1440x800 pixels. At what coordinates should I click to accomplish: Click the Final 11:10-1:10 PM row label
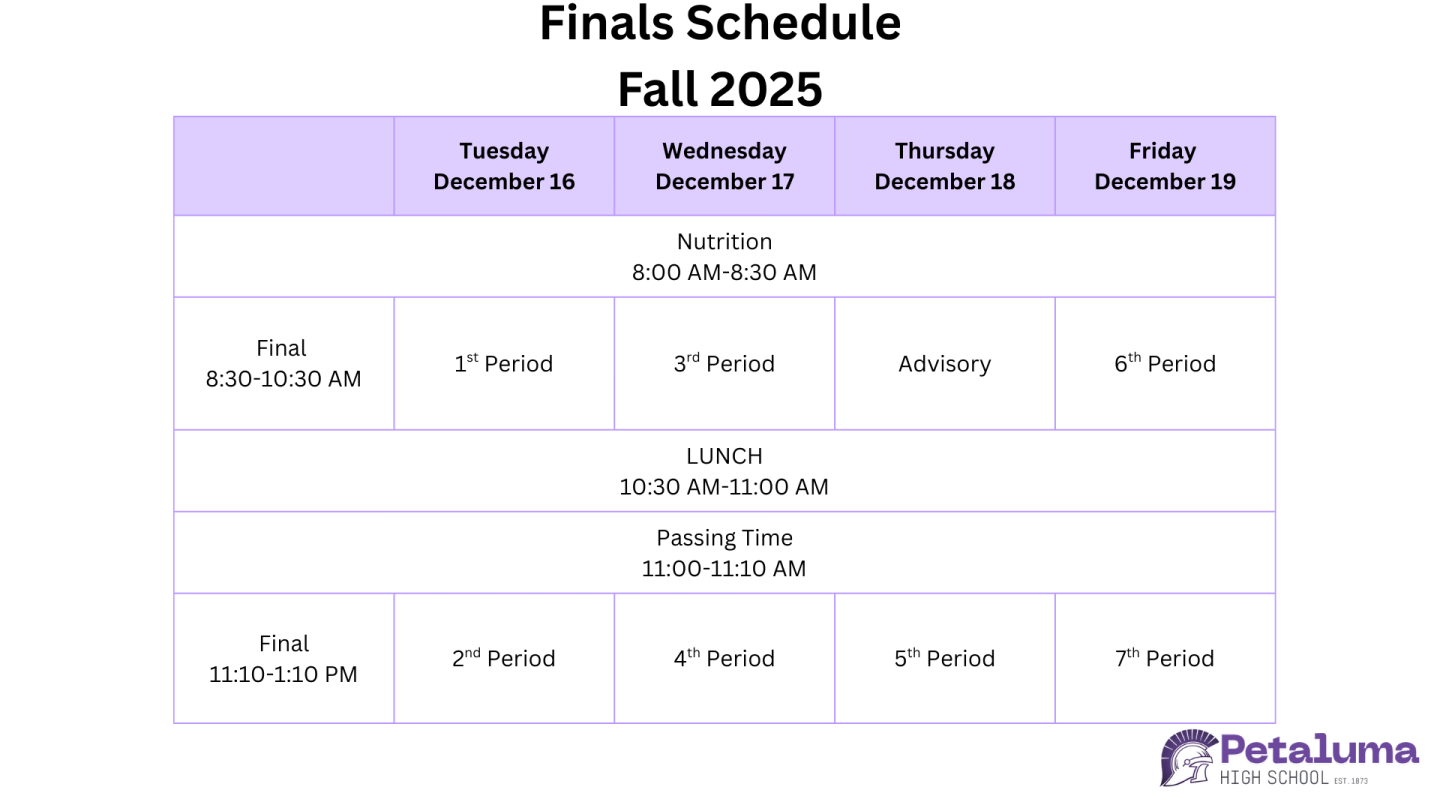pyautogui.click(x=283, y=658)
